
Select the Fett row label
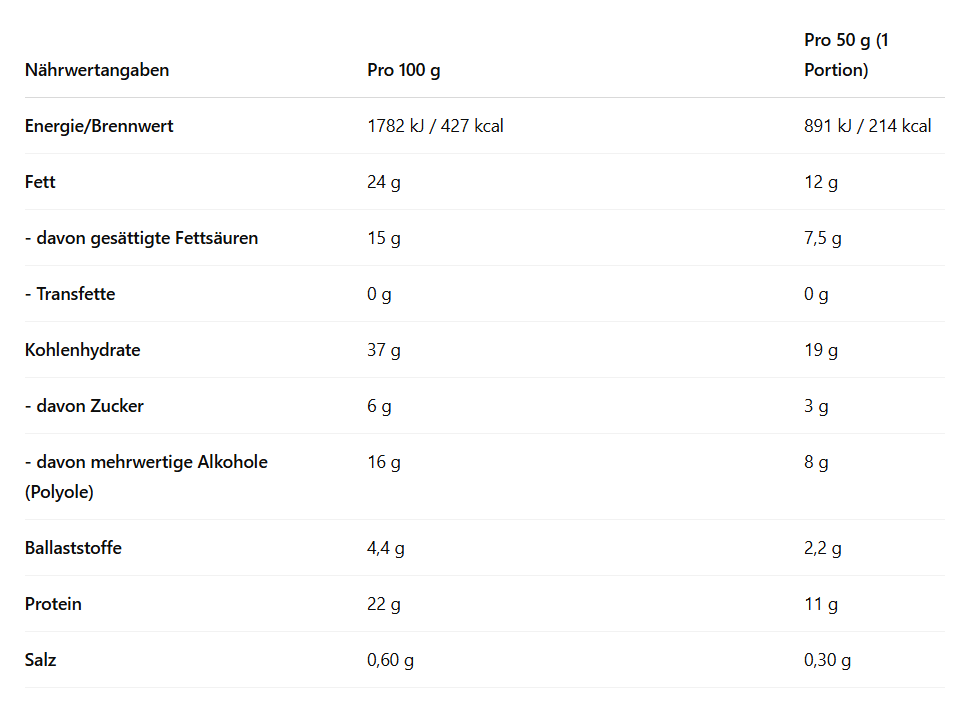coord(40,182)
